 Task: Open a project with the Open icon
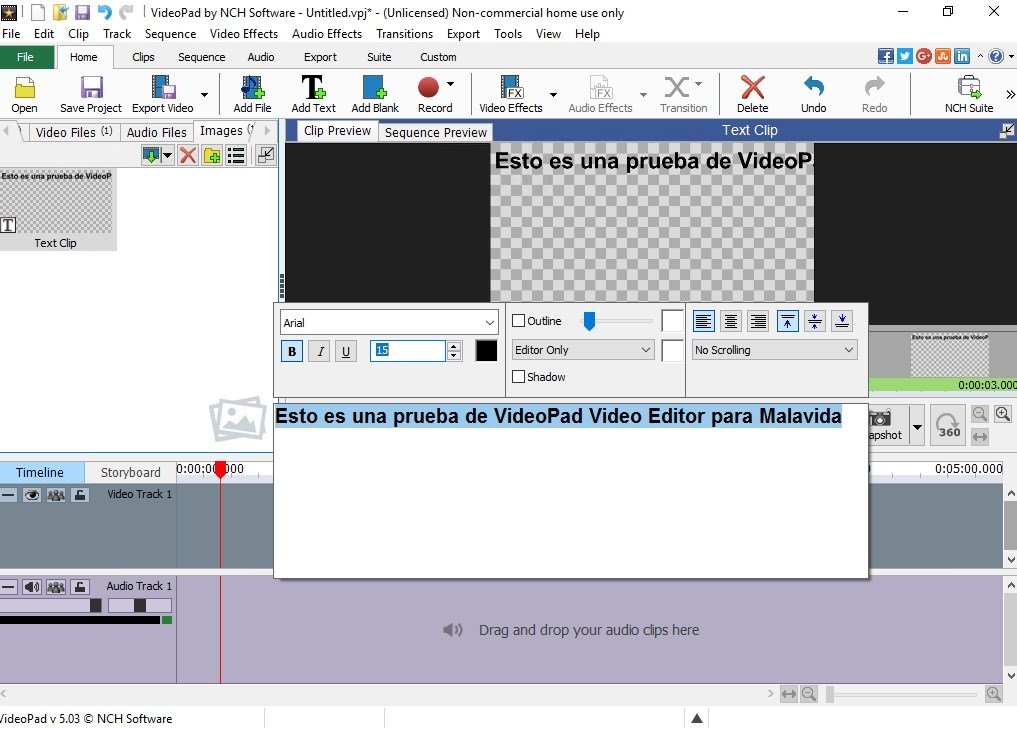tap(24, 94)
